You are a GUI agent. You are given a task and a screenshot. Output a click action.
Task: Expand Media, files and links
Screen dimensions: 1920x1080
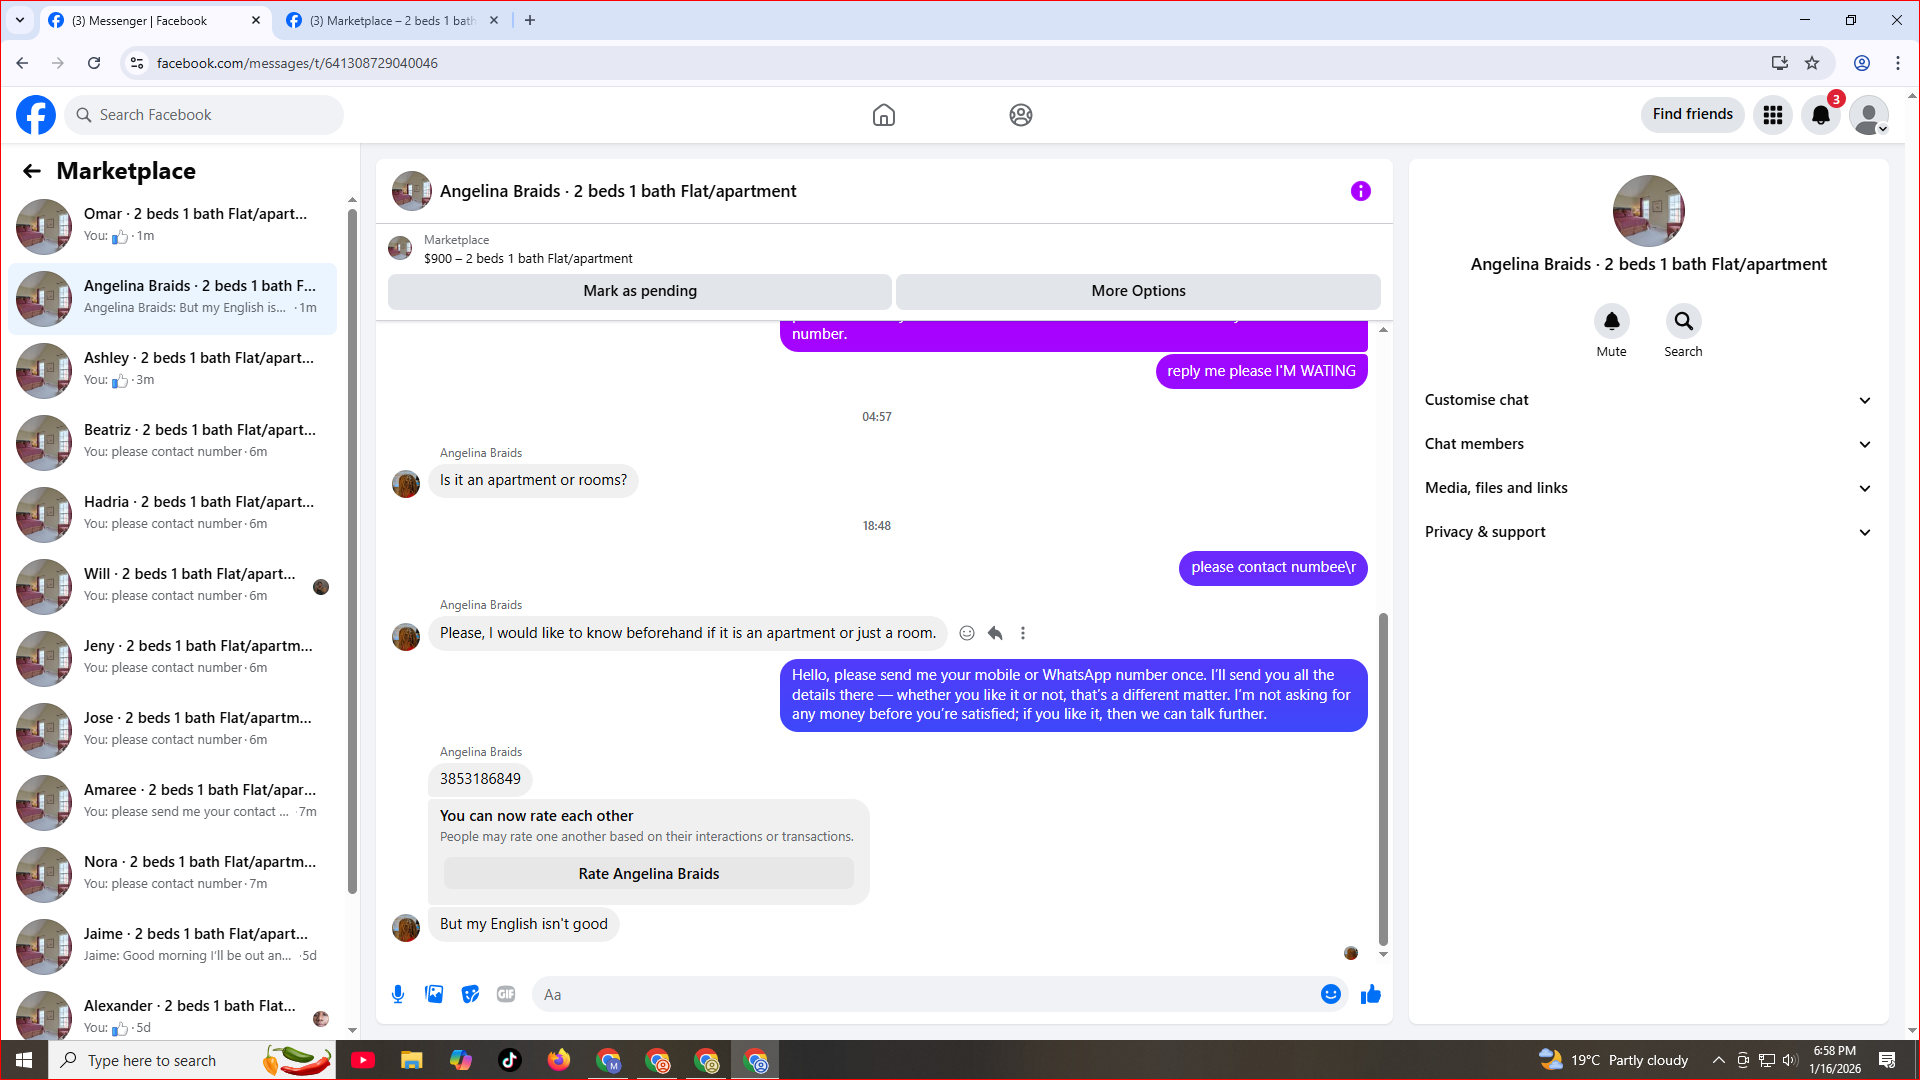pos(1647,488)
